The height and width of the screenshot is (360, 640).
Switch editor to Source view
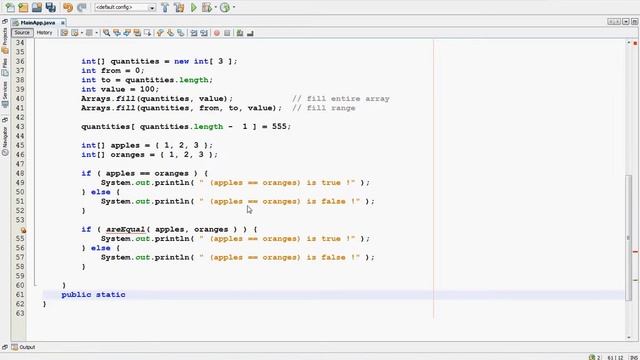(x=22, y=33)
